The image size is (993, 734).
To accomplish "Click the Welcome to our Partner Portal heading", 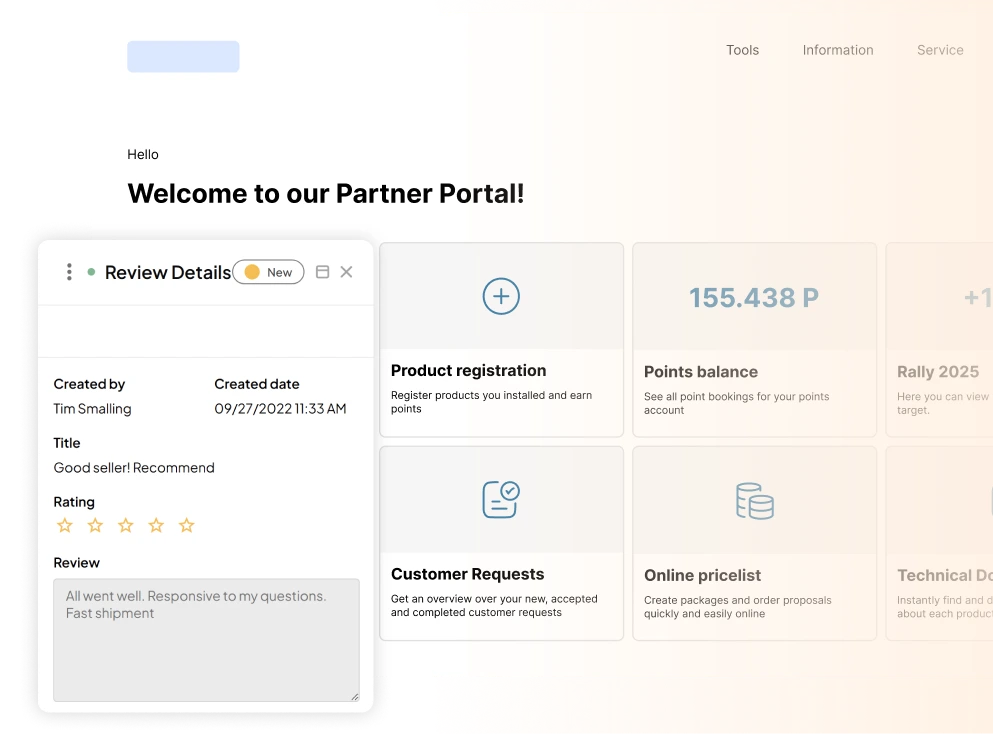I will tap(326, 193).
